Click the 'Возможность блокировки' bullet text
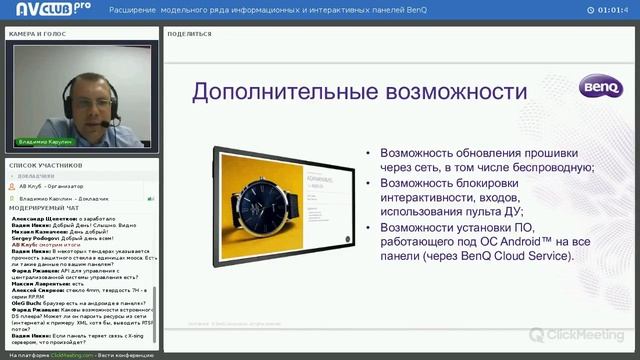Image resolution: width=640 pixels, height=360 pixels. click(x=451, y=197)
